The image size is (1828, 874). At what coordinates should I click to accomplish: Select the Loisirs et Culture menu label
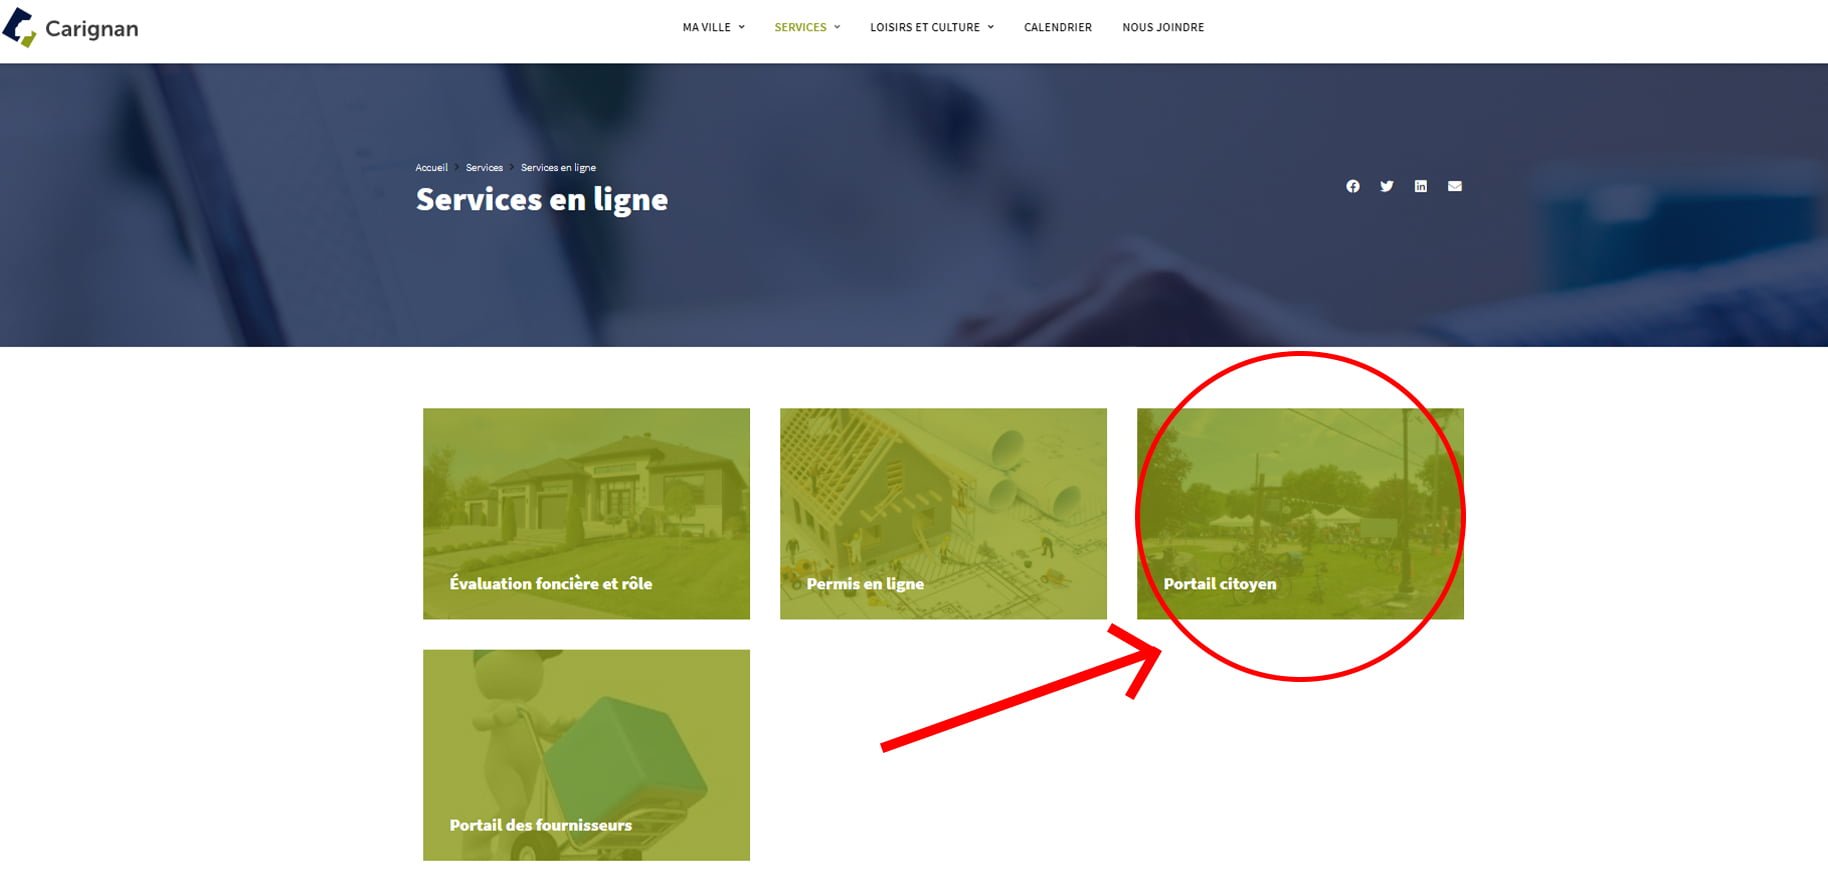(925, 27)
